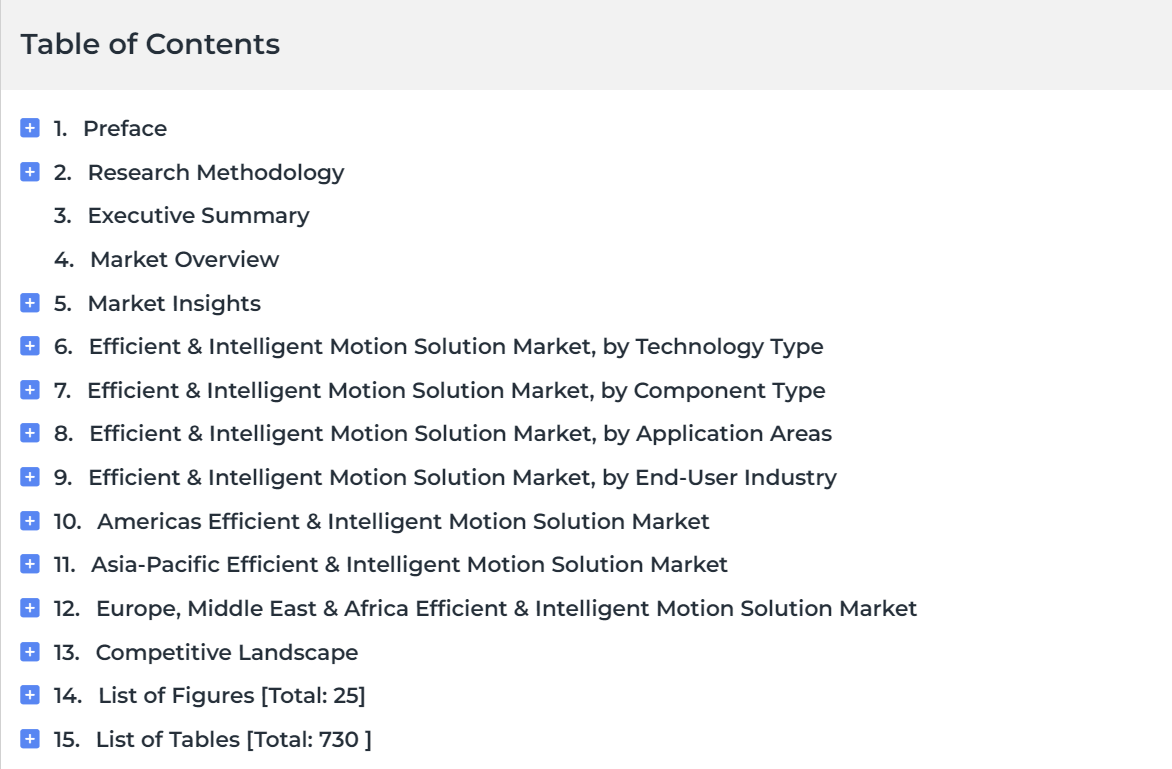Image resolution: width=1172 pixels, height=769 pixels.
Task: Expand Europe, Middle East & Africa plus icon
Action: (30, 608)
